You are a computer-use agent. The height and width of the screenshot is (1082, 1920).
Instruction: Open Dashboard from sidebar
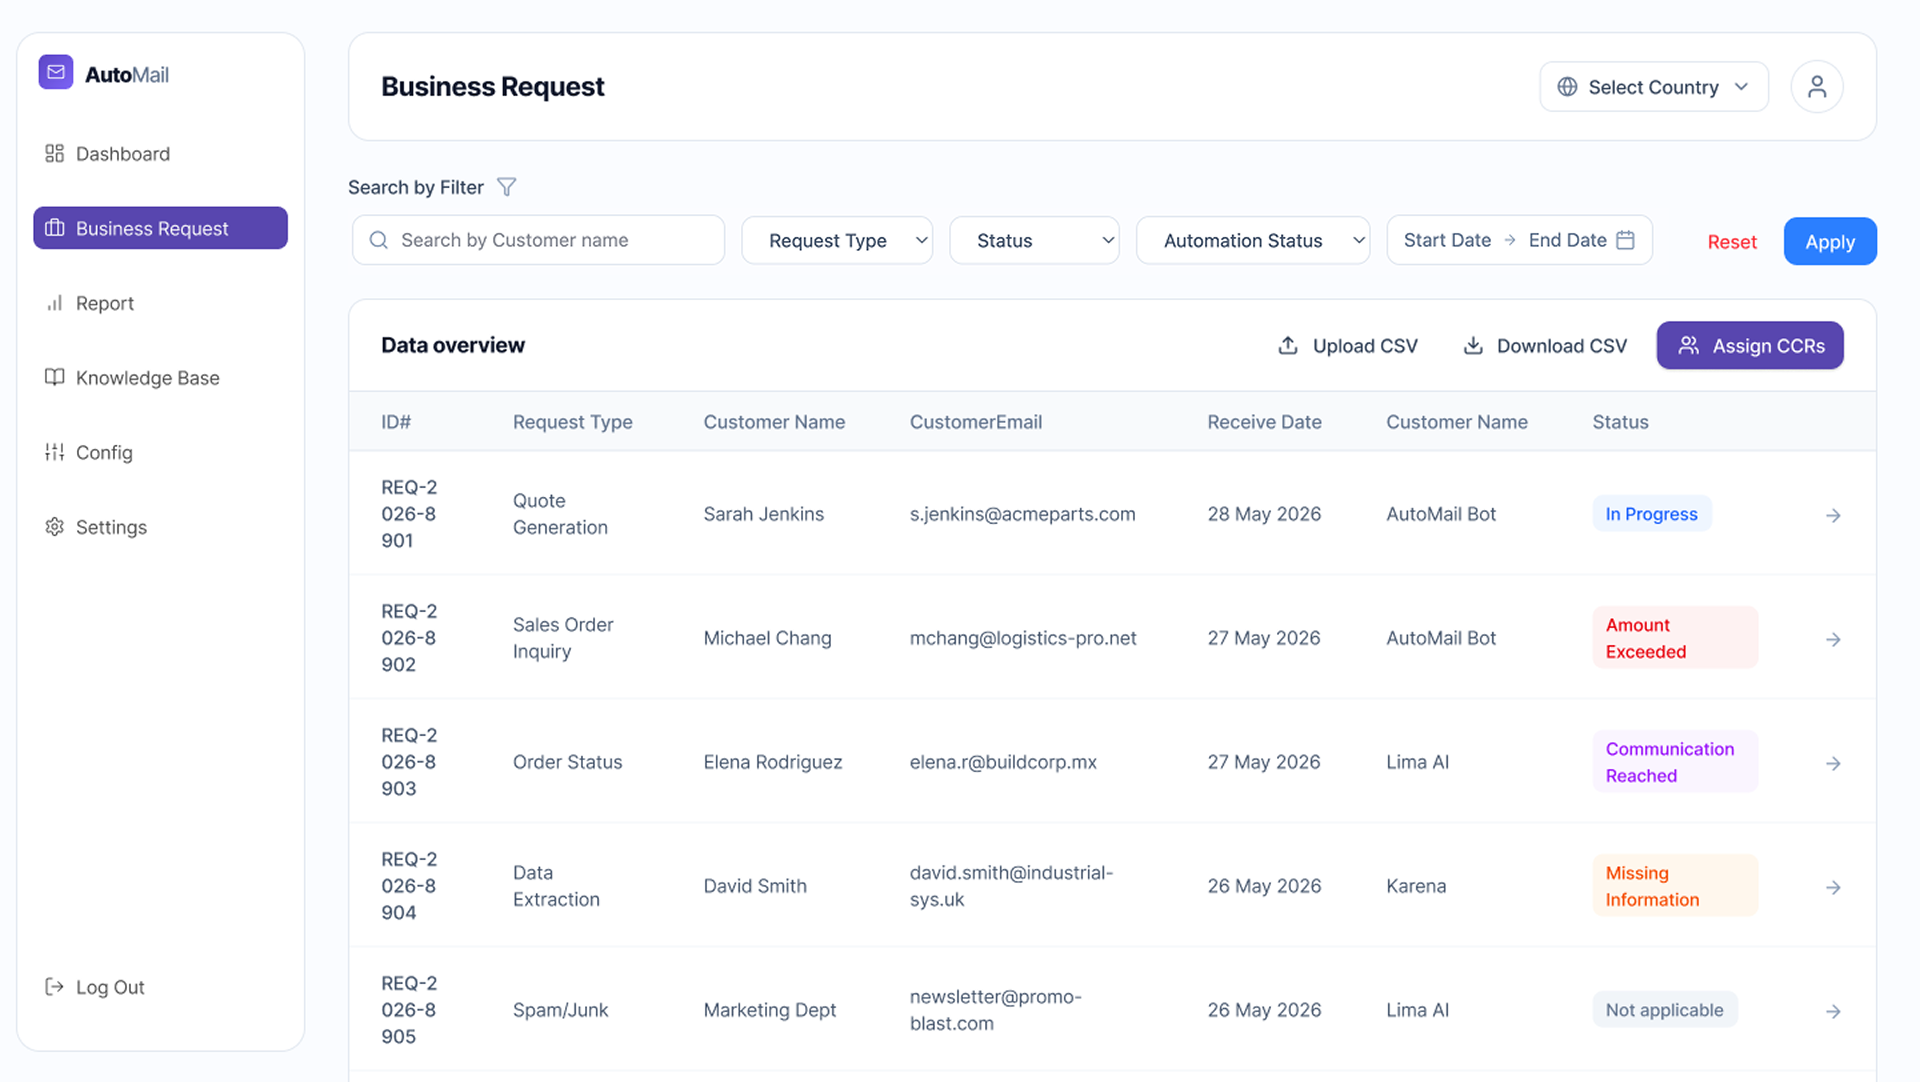point(160,154)
